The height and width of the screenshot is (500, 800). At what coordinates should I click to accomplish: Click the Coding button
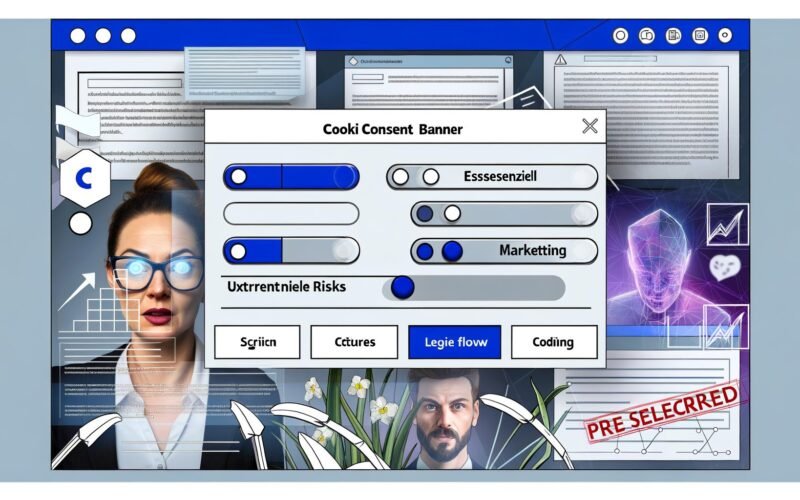pyautogui.click(x=554, y=342)
